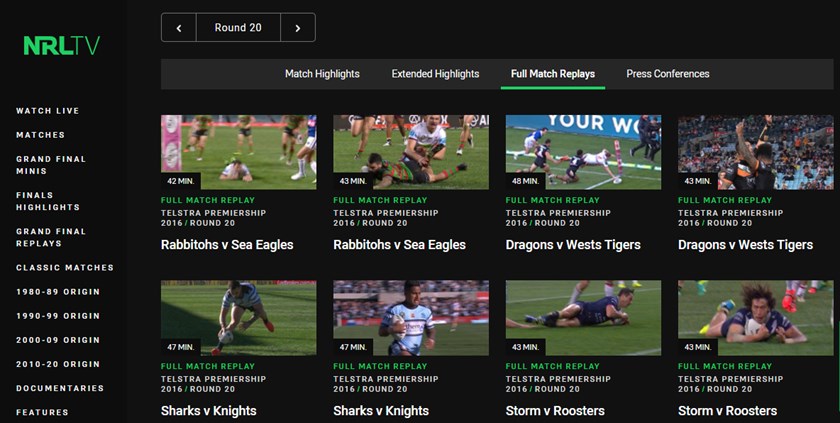Select the Full Match Replays tab
The image size is (840, 423).
pos(552,74)
